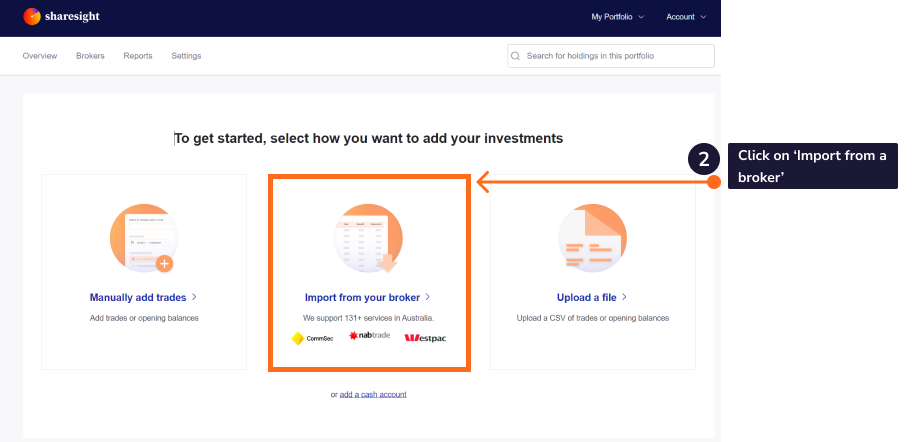Click chevron next to Manually add trades
This screenshot has height=442, width=917.
[194, 297]
